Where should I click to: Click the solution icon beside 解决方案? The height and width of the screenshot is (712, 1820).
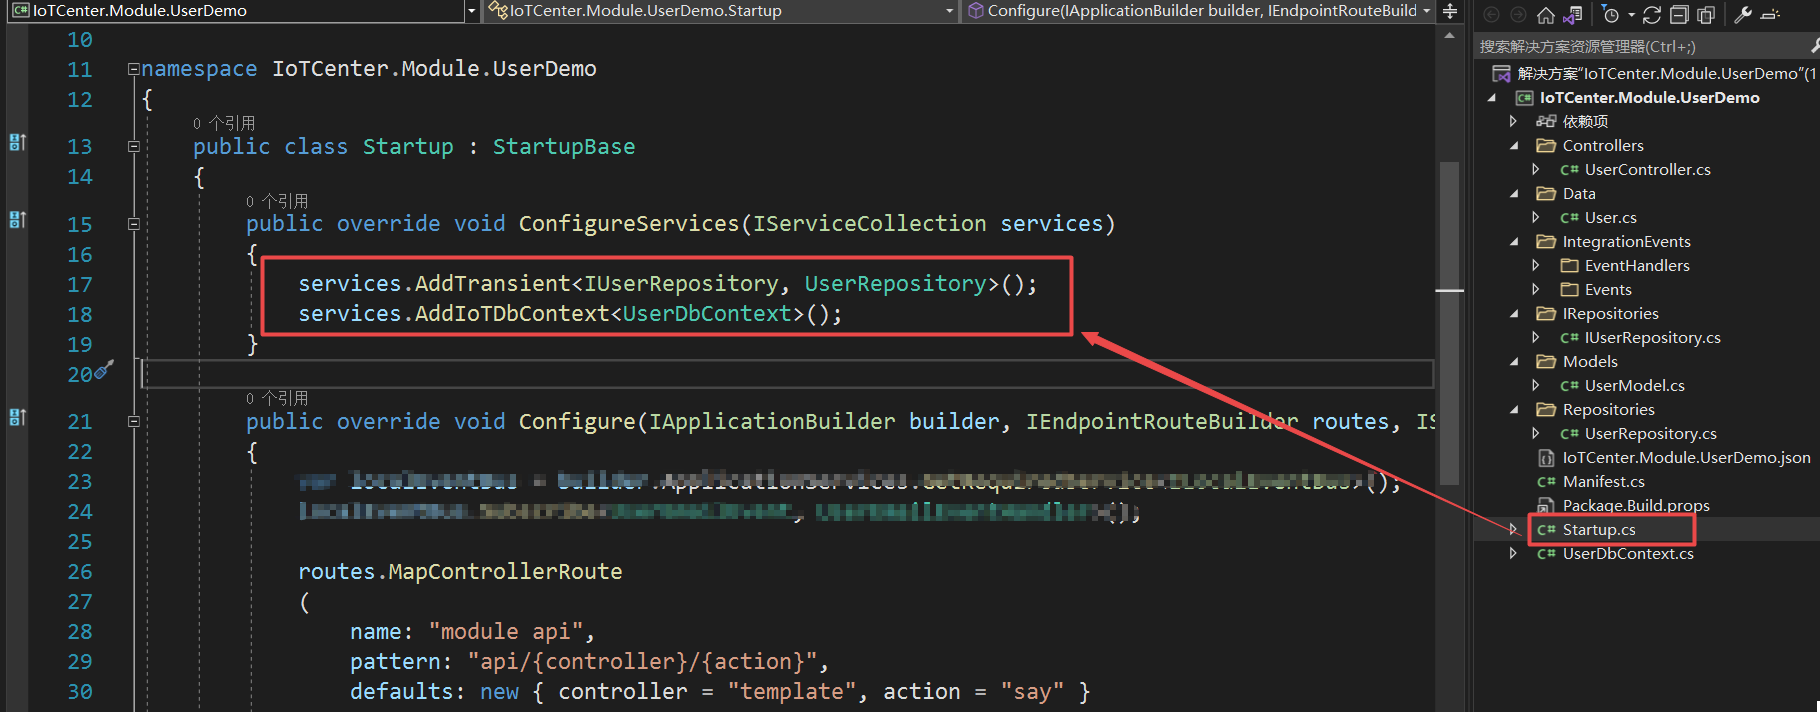(x=1501, y=73)
